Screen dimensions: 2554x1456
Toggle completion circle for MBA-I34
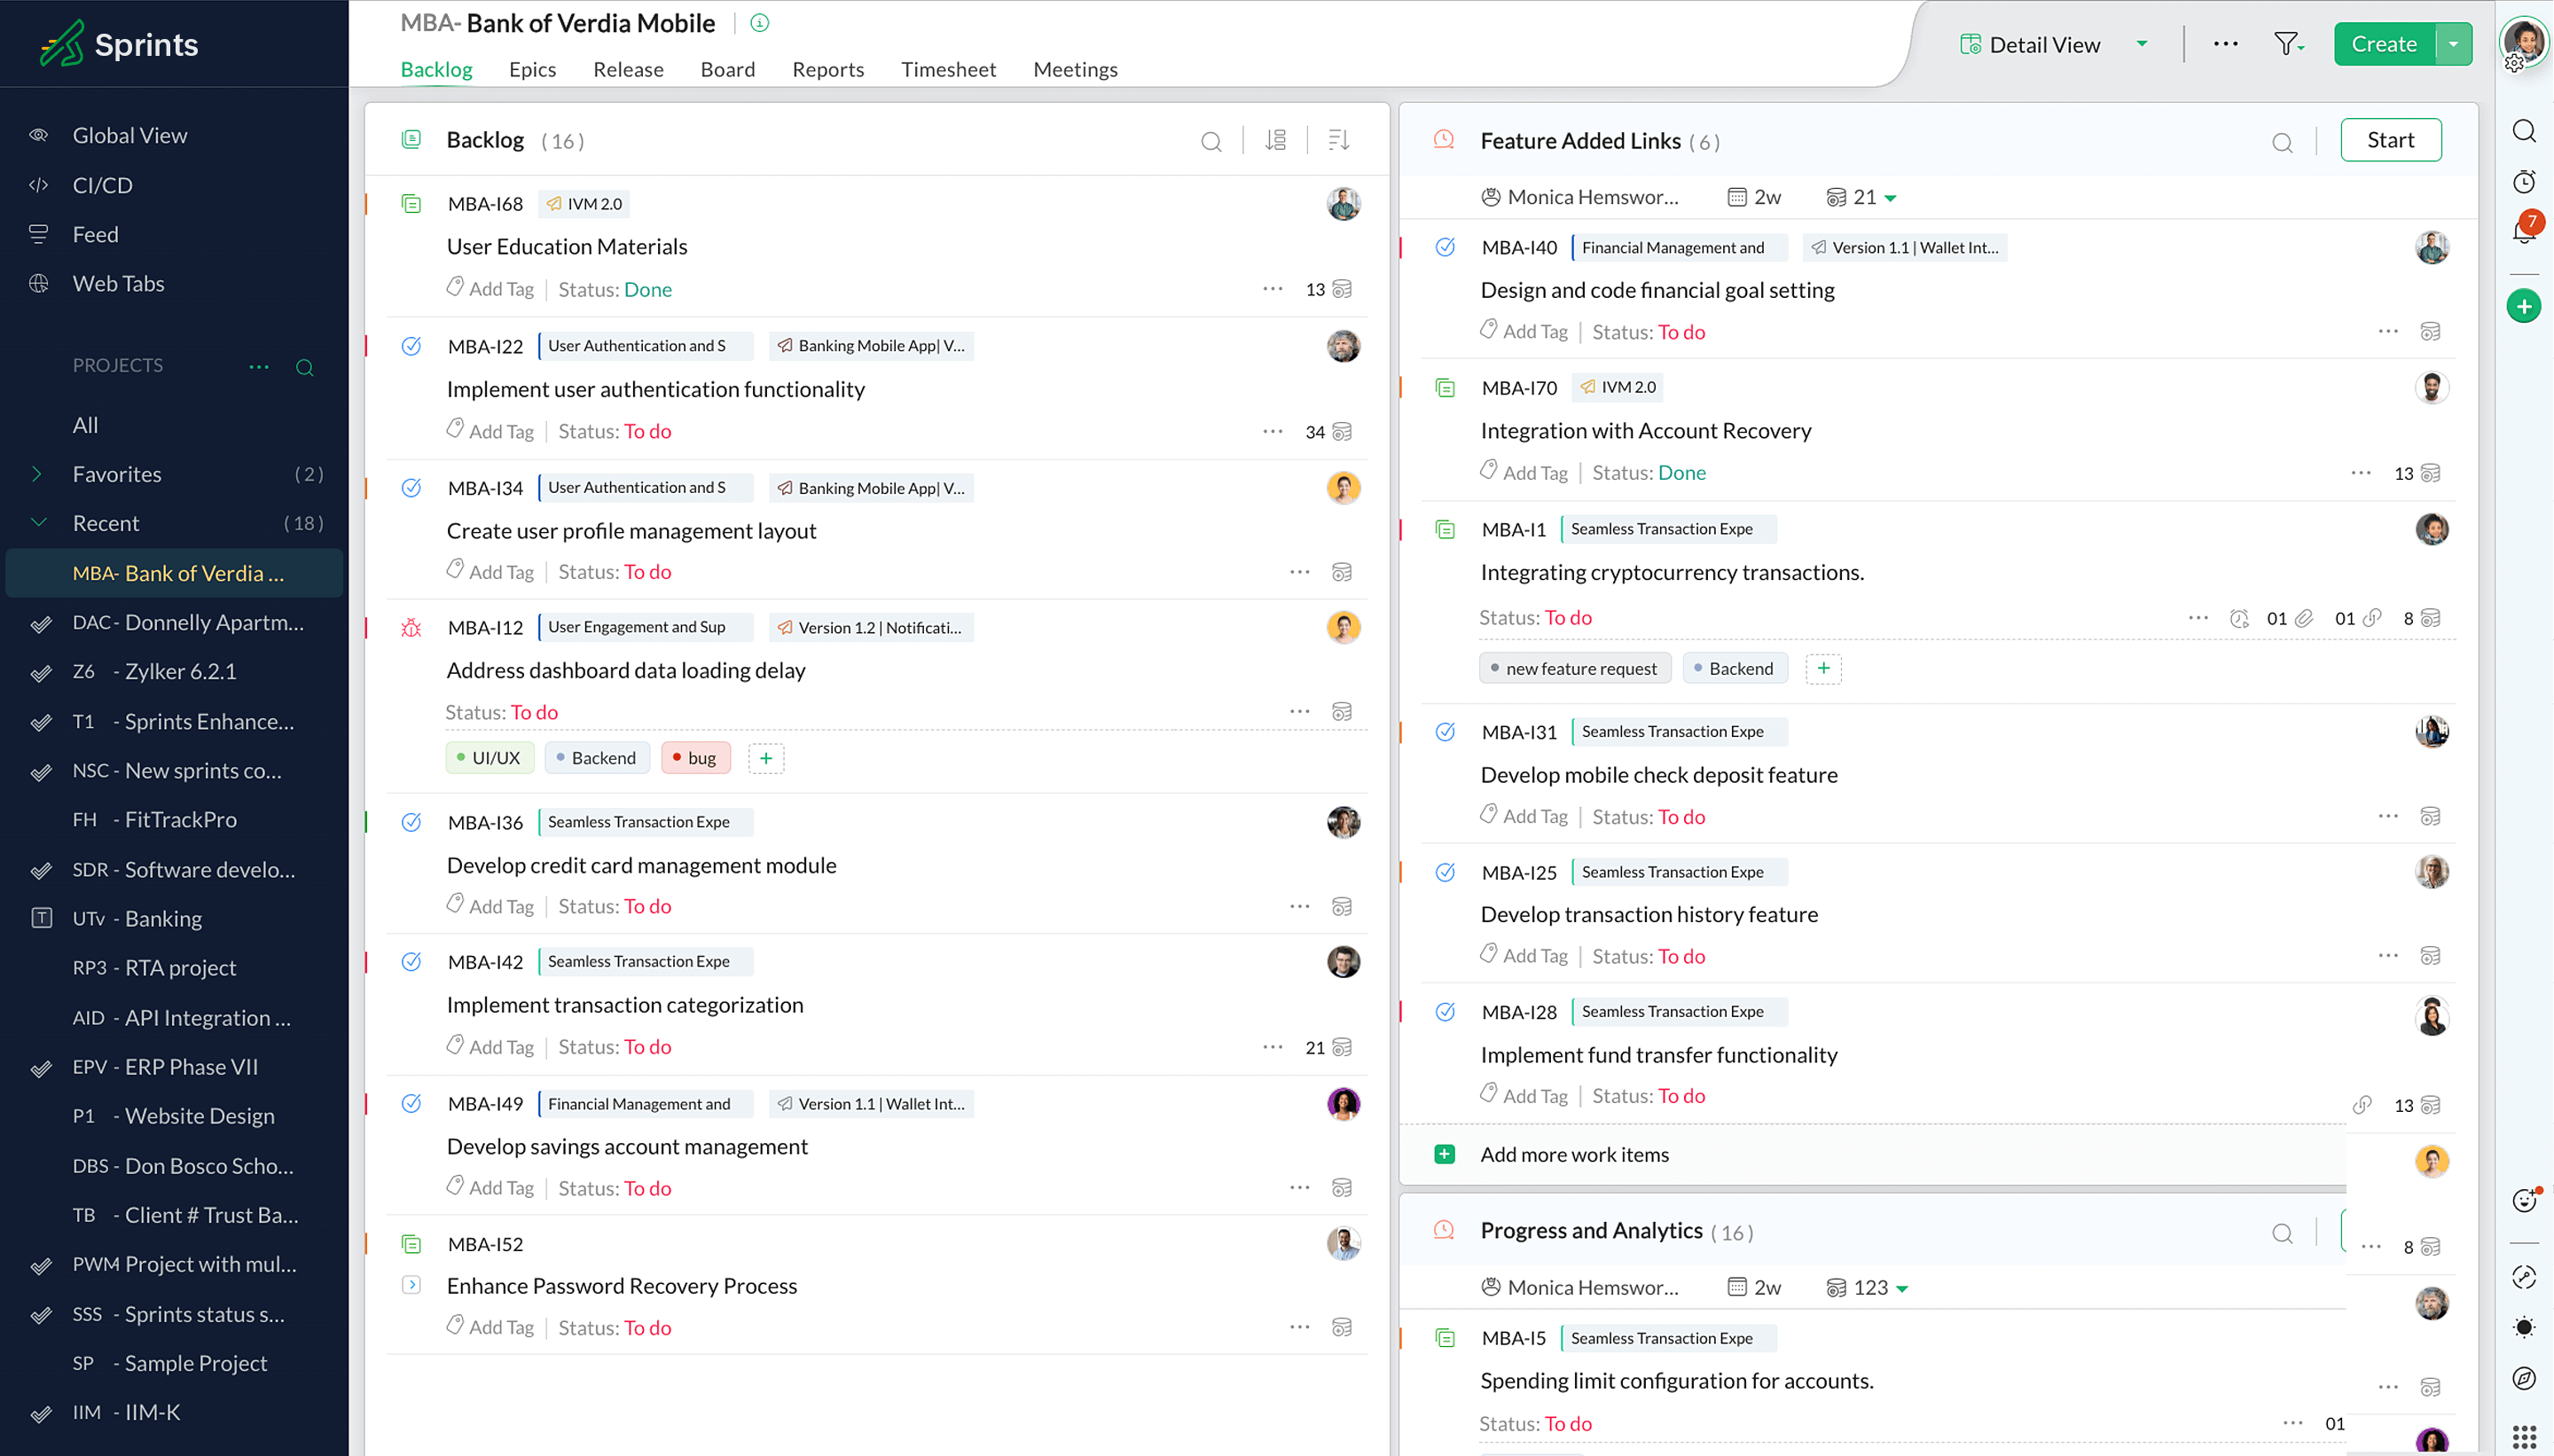click(411, 488)
